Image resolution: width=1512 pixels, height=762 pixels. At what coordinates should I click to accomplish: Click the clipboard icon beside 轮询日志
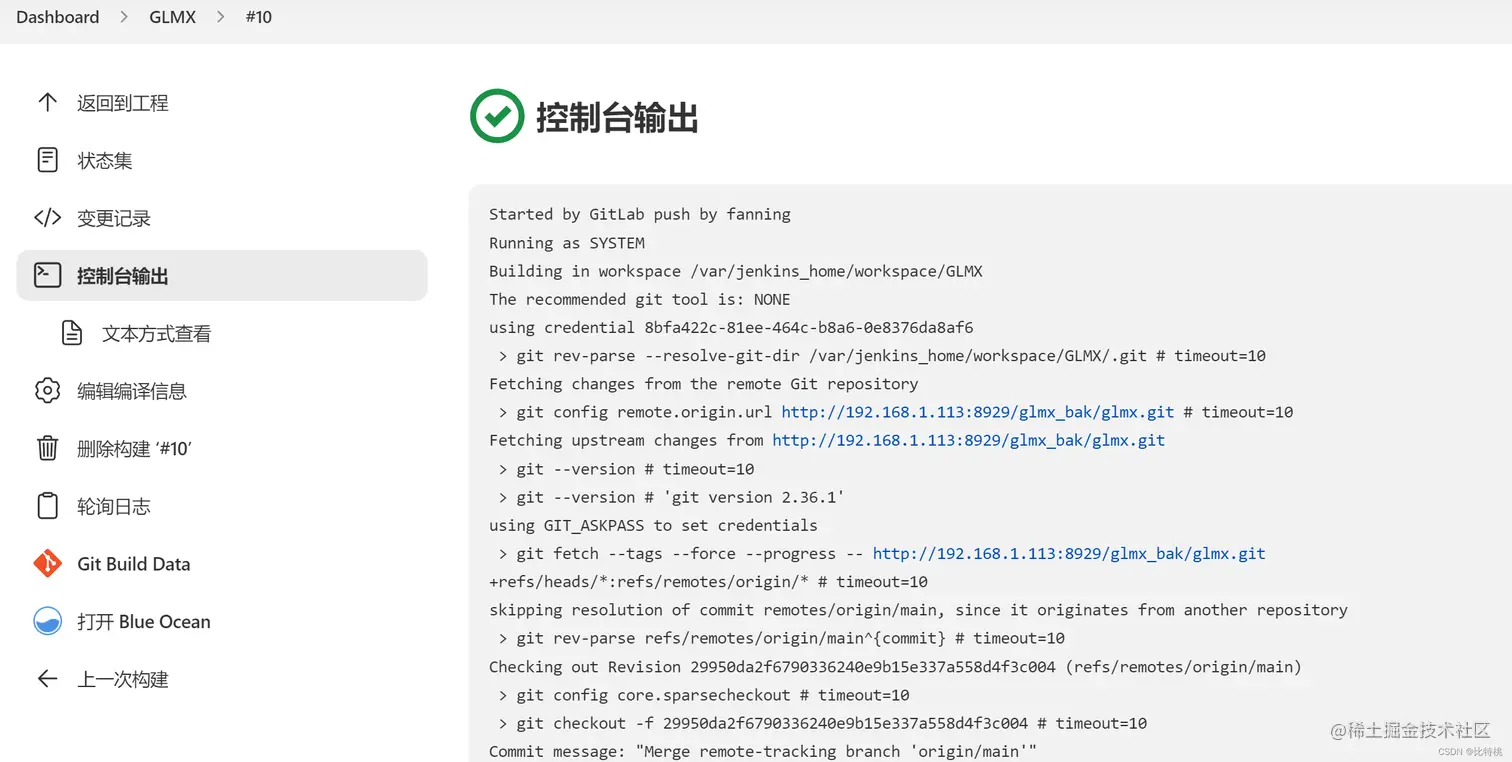(47, 506)
